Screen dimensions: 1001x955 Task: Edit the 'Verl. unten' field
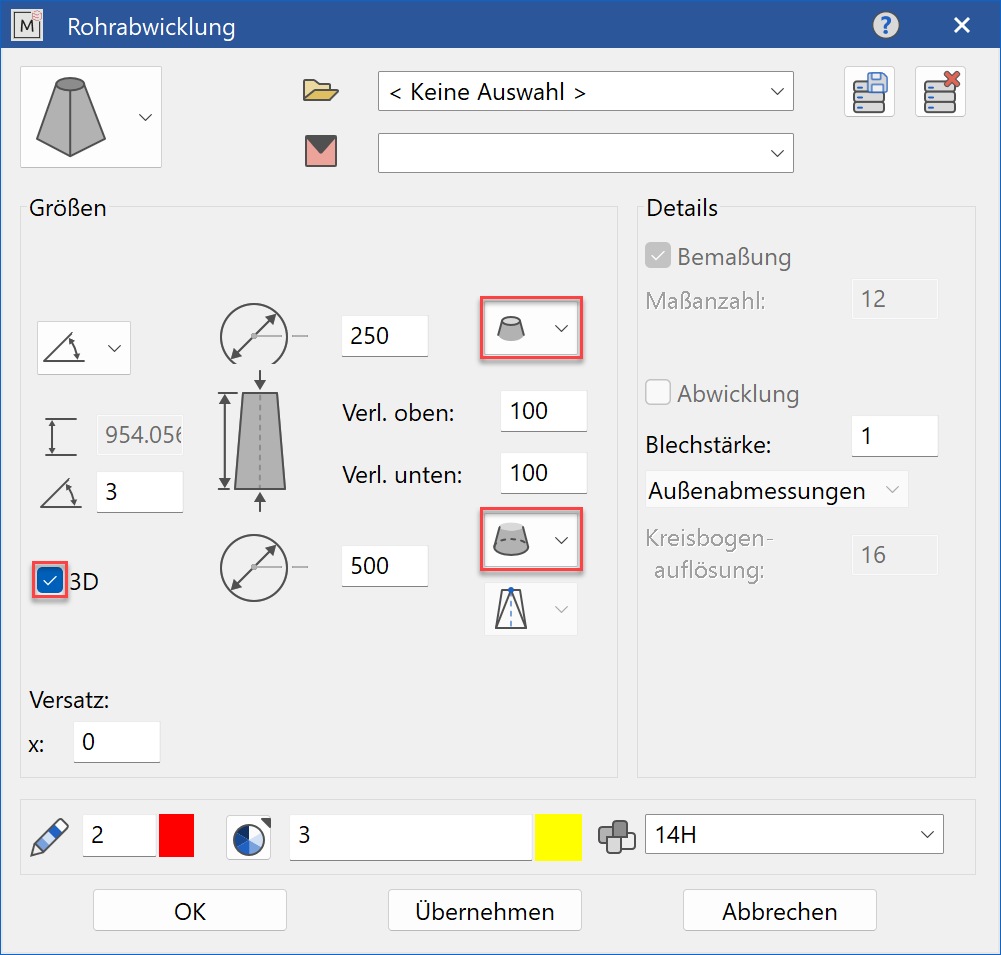(543, 473)
